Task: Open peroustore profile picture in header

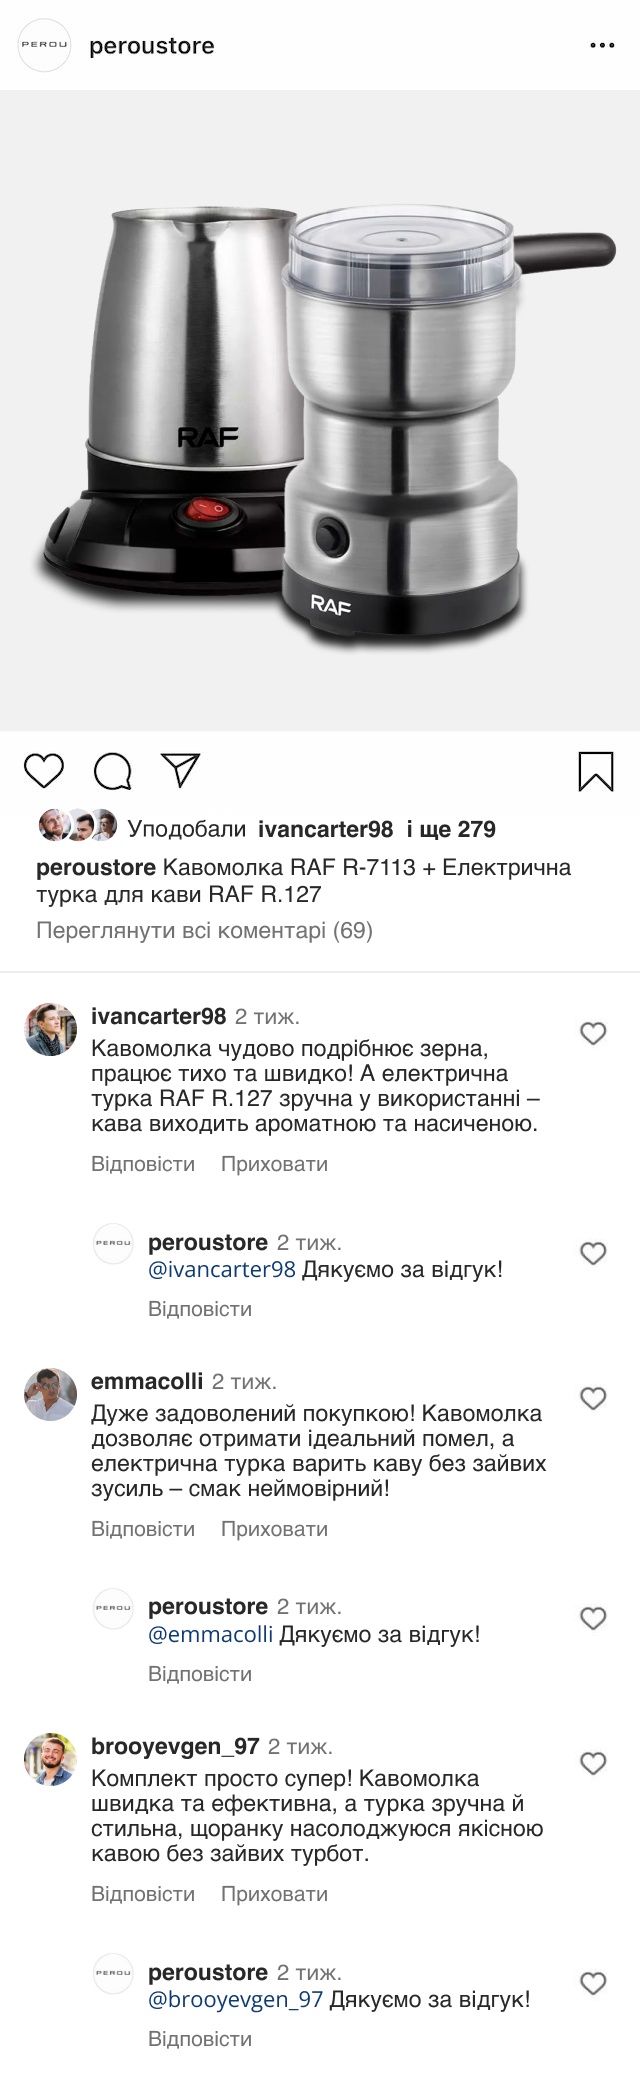Action: click(x=46, y=46)
